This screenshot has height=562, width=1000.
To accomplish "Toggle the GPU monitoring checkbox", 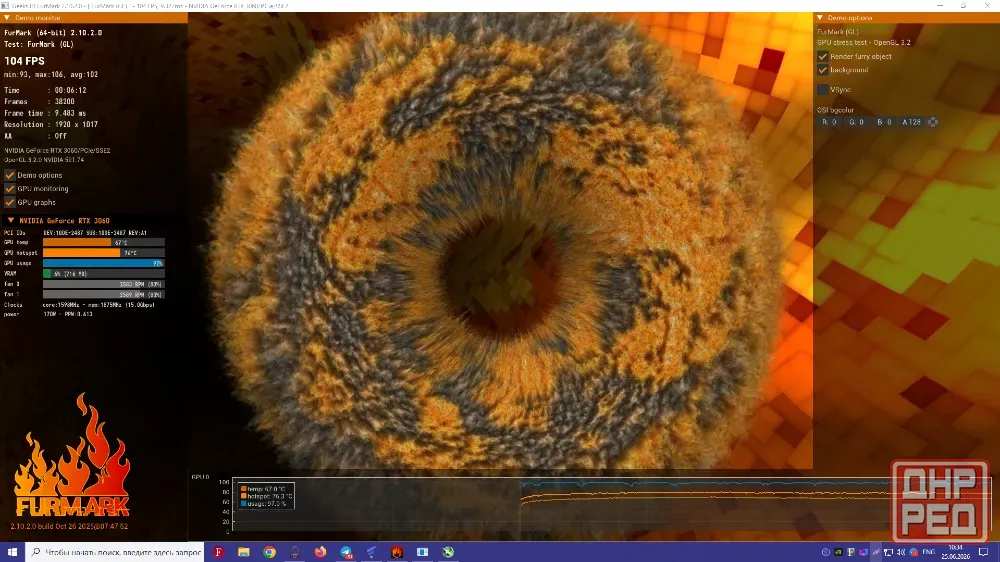I will click(10, 189).
